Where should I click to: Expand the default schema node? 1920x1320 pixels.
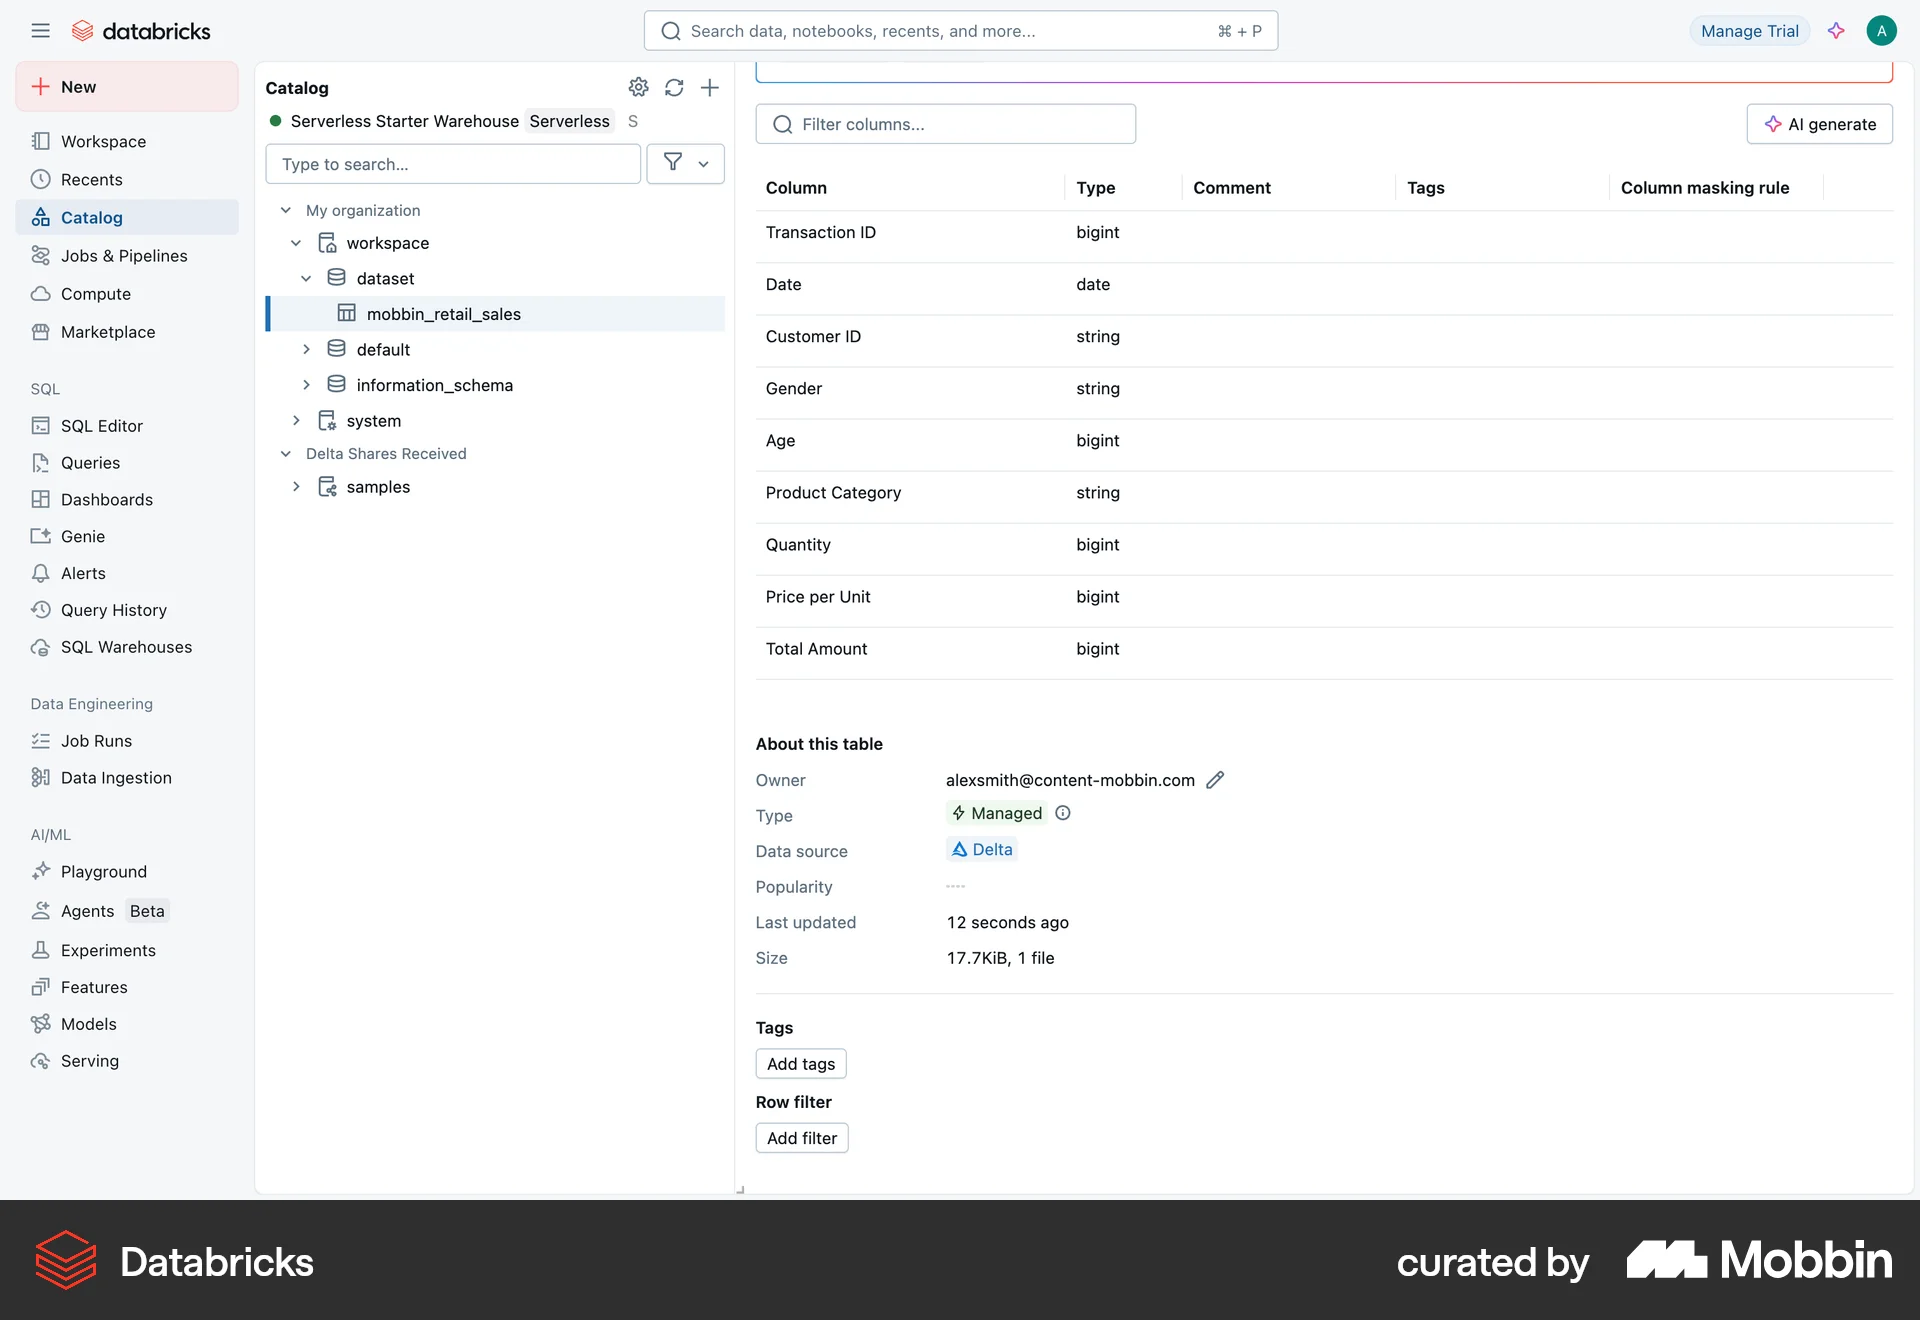(x=307, y=349)
